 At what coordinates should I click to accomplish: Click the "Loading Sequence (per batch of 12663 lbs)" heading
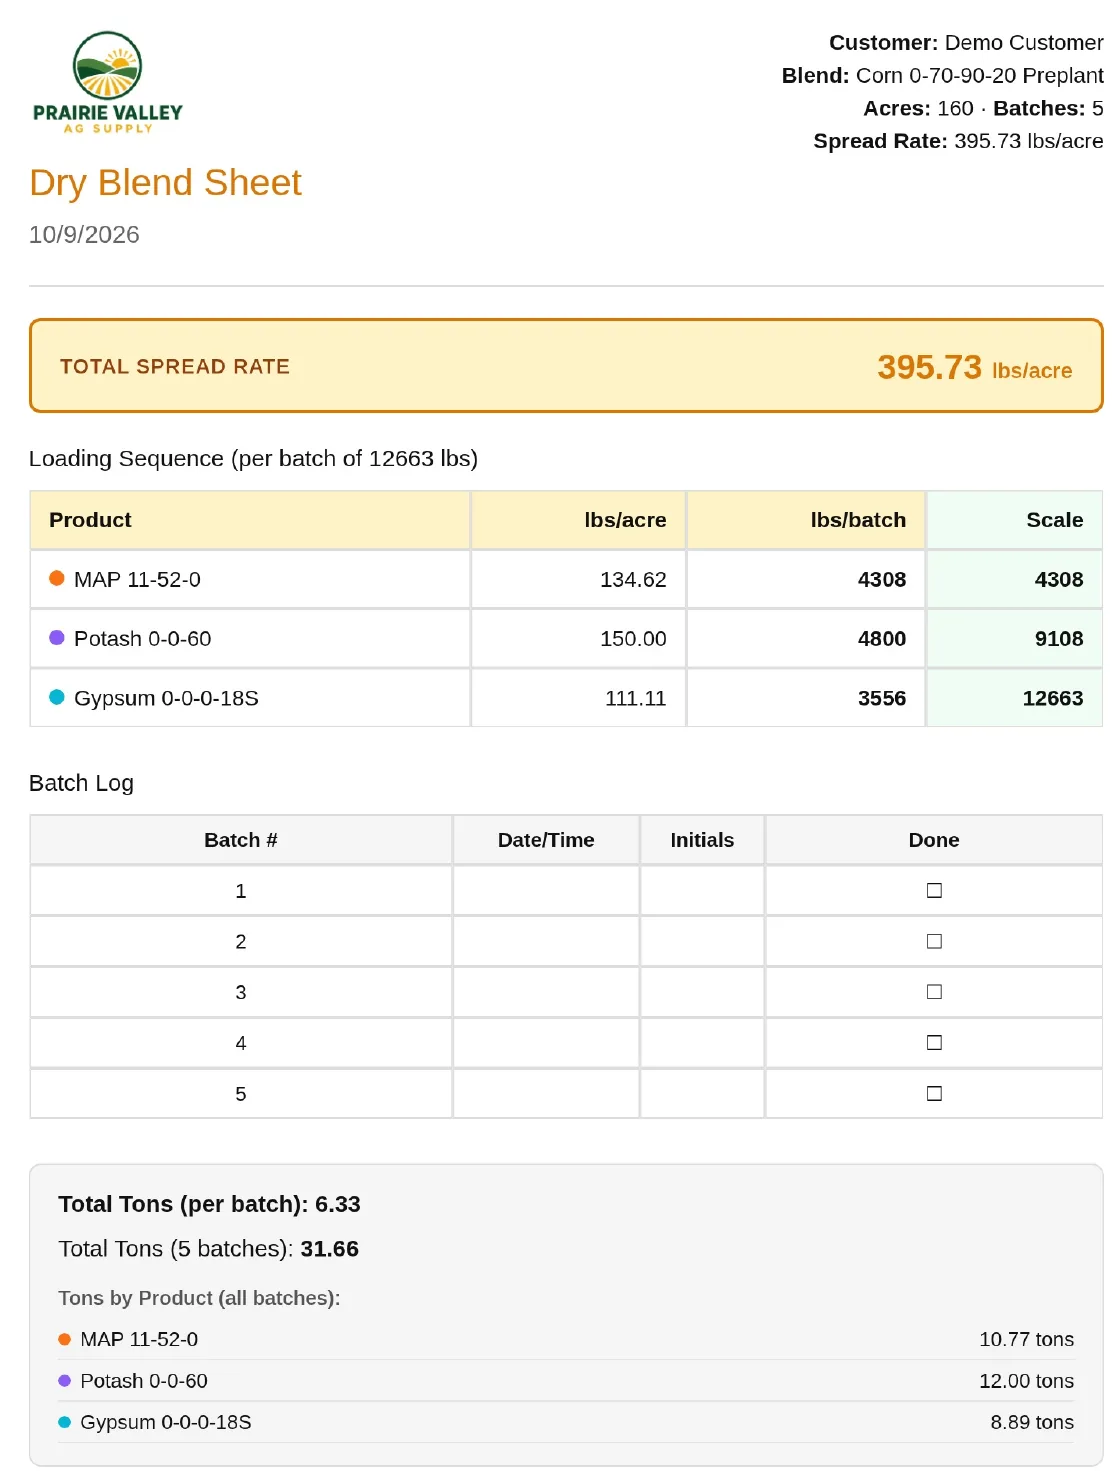click(253, 458)
